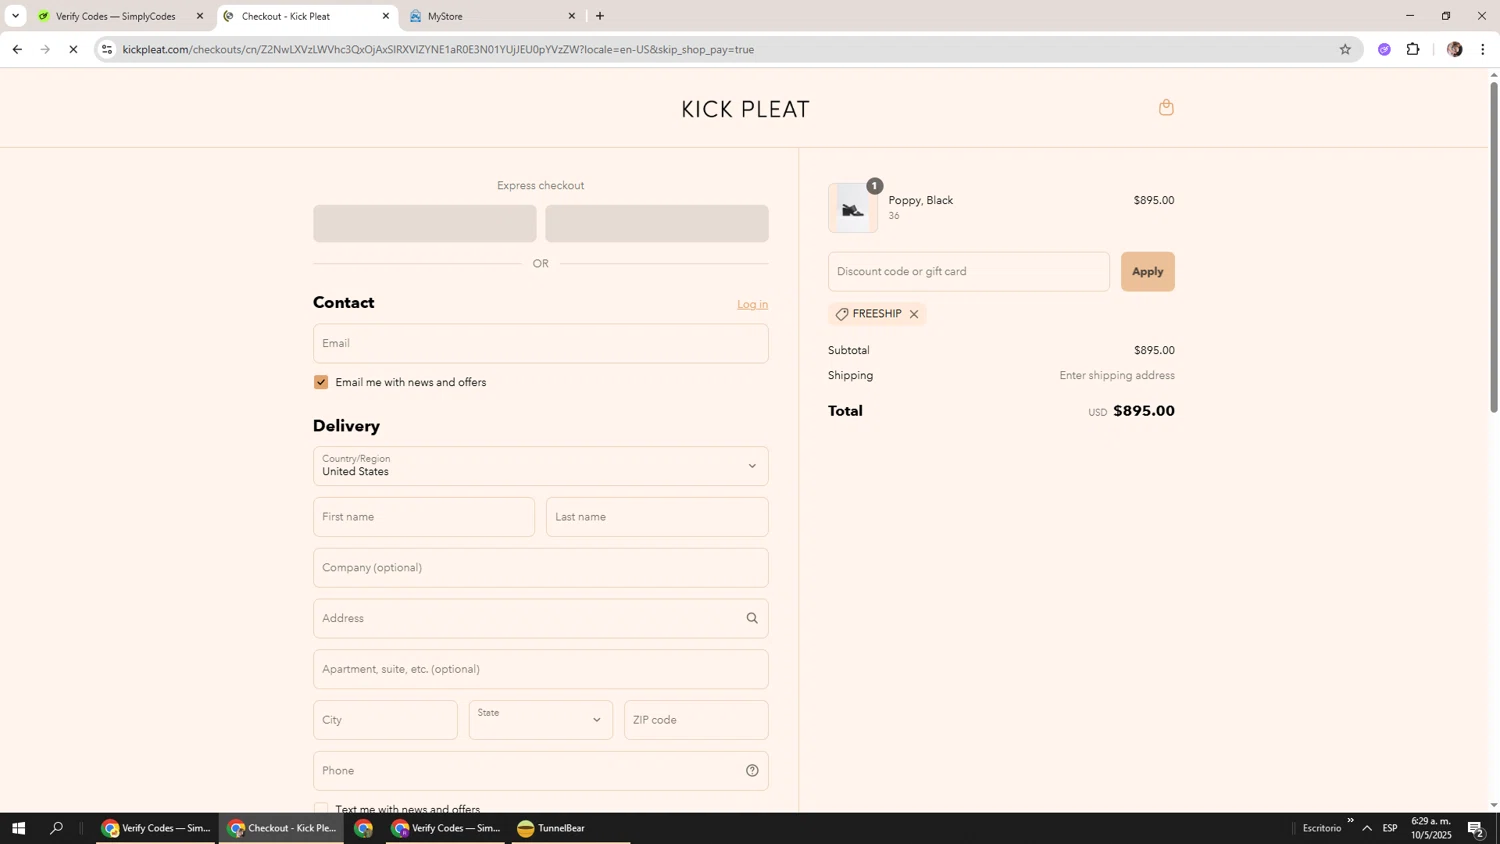
Task: Bookmark this page with the star icon
Action: click(x=1345, y=49)
